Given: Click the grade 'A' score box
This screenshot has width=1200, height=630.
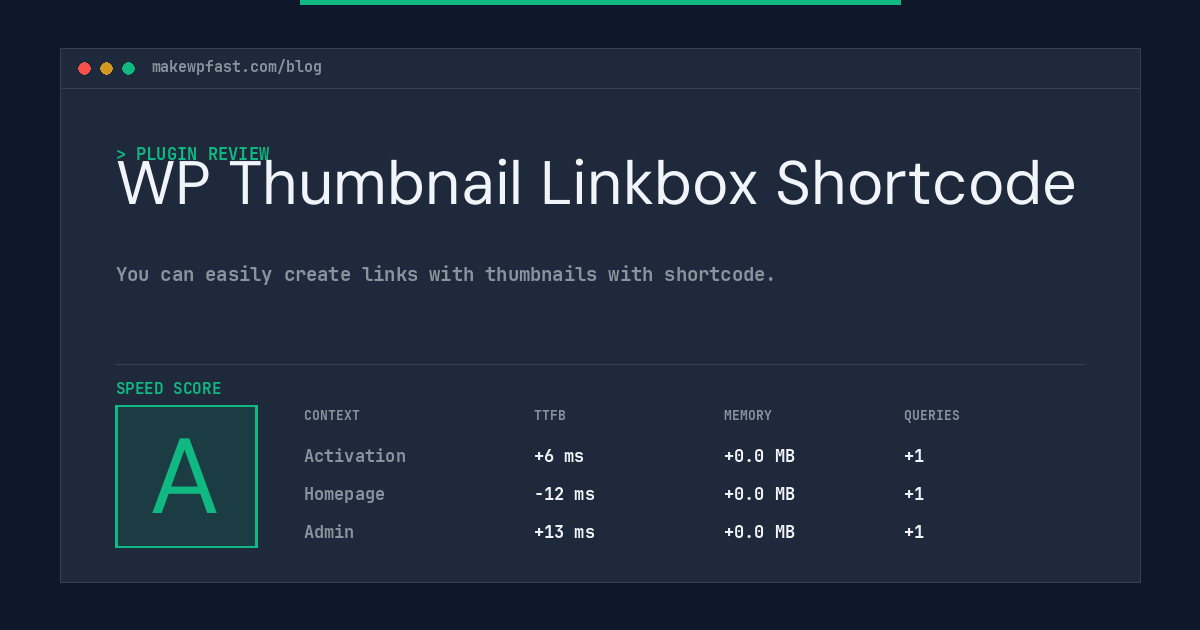Looking at the screenshot, I should (187, 476).
